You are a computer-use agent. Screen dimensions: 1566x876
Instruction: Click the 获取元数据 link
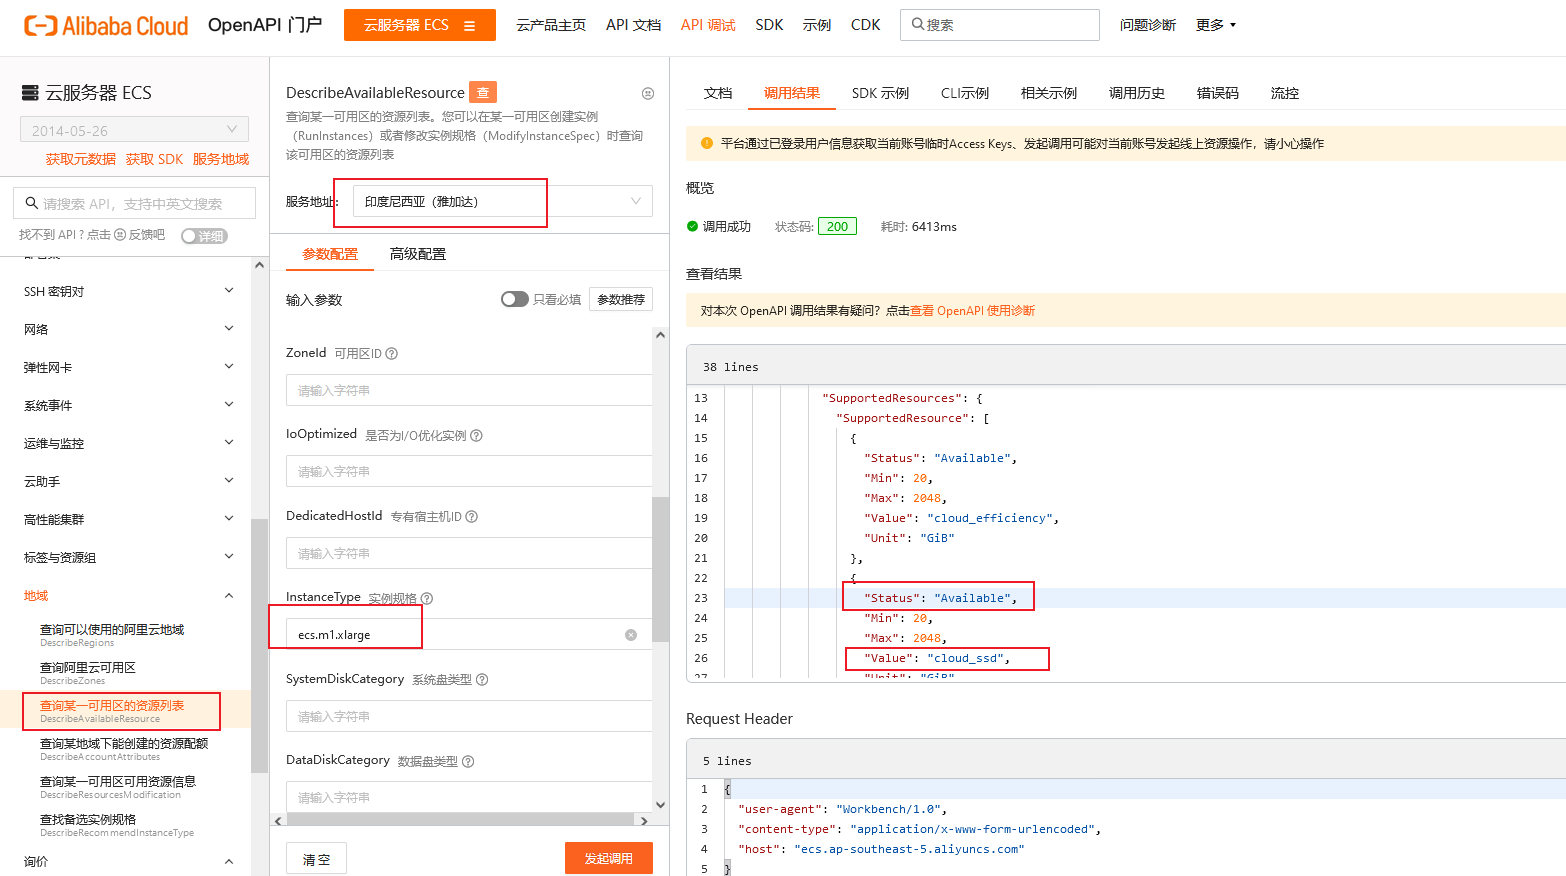(x=81, y=159)
